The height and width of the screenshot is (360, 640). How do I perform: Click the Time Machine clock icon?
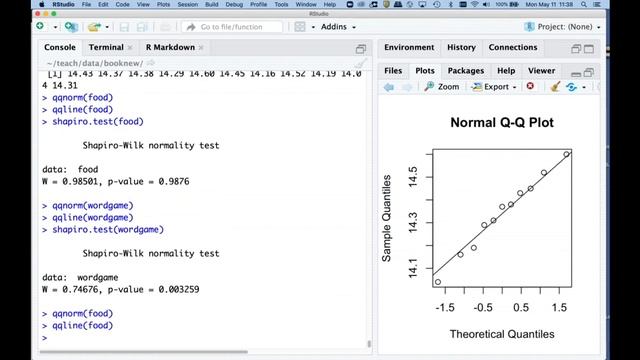[x=437, y=4]
